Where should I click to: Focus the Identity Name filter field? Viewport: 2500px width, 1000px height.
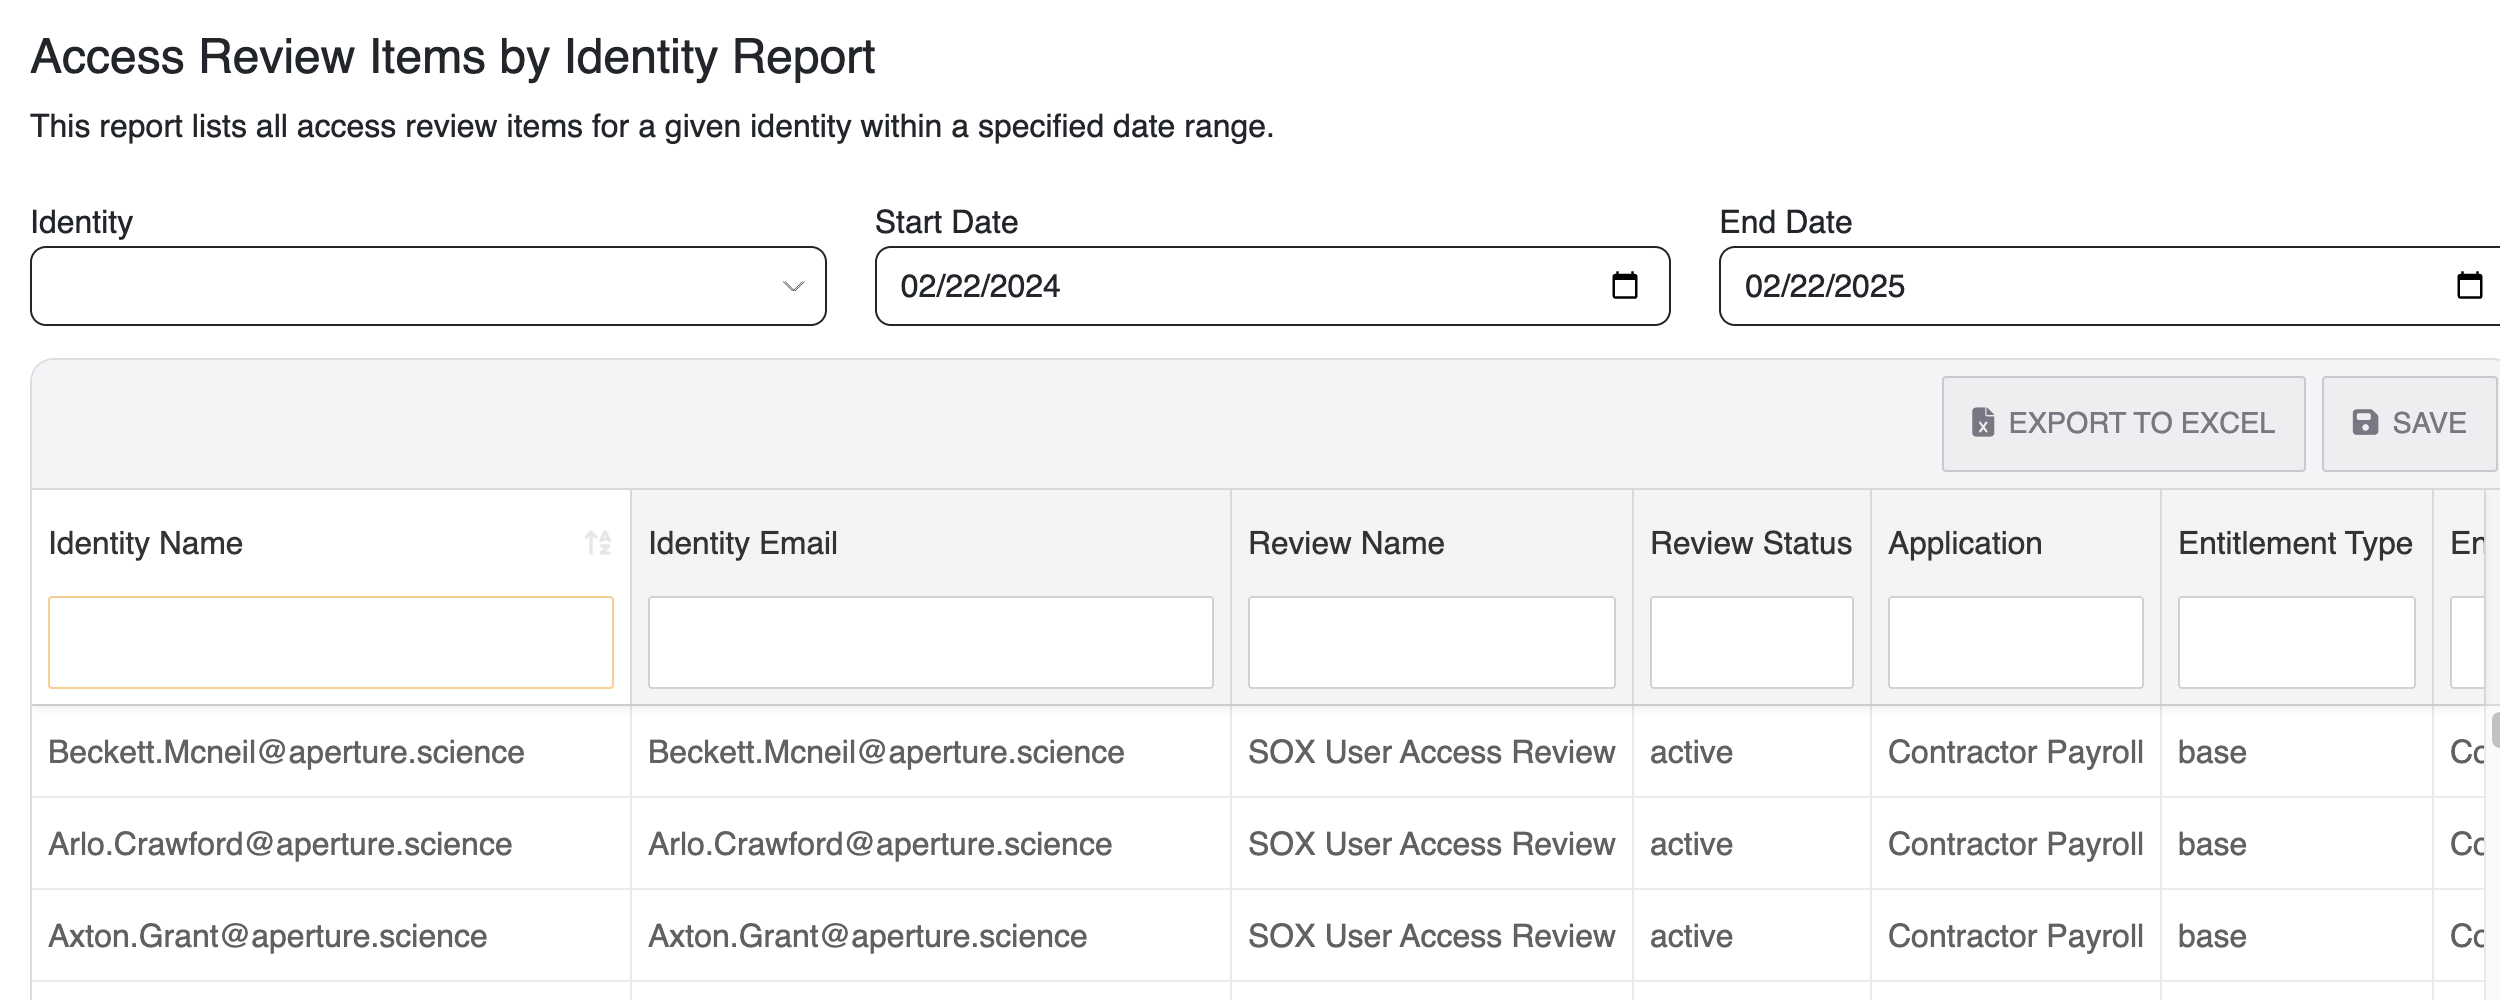coord(330,642)
